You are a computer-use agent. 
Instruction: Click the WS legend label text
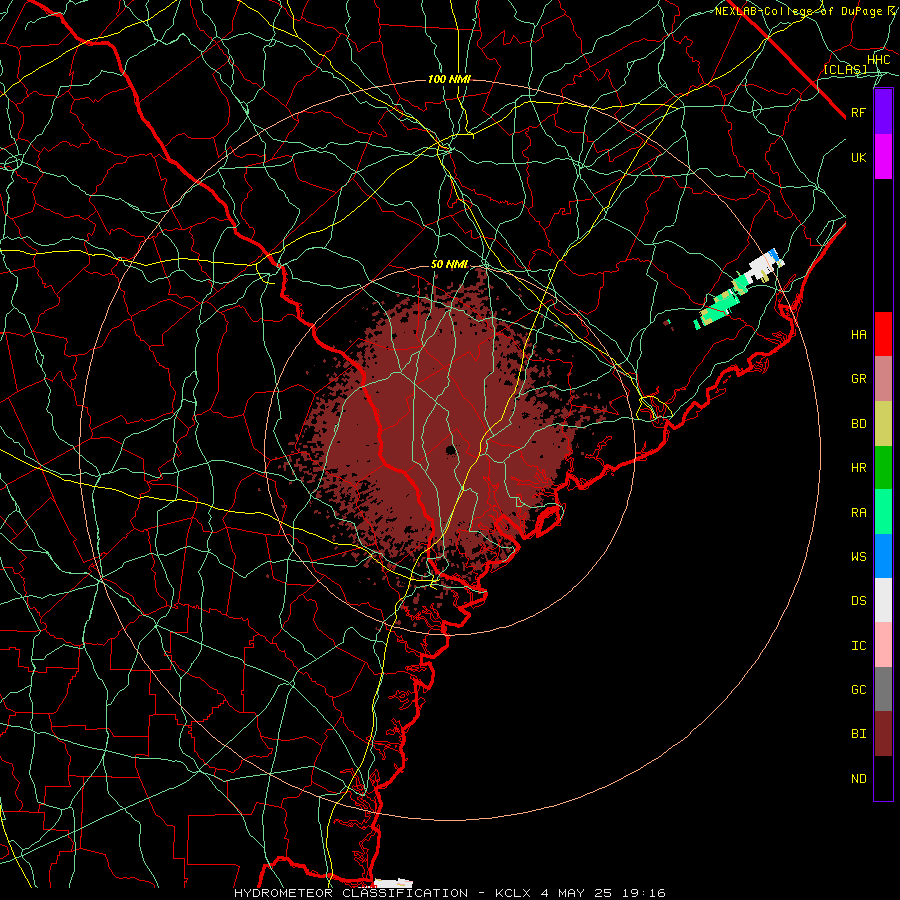(x=859, y=557)
